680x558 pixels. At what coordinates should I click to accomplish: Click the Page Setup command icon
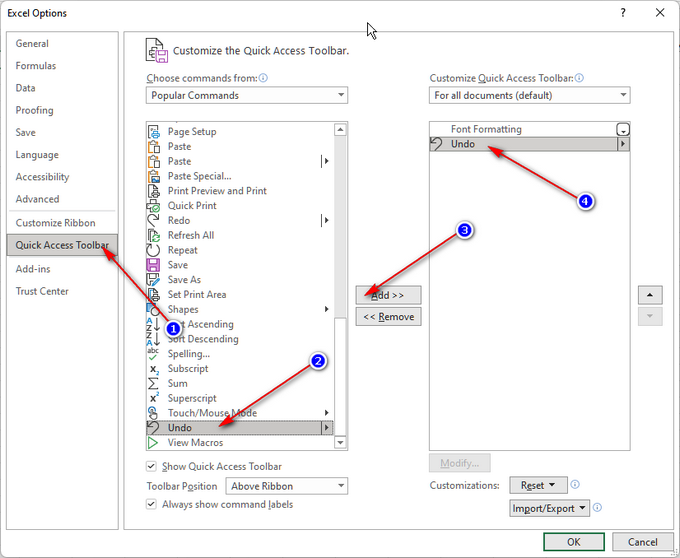(x=154, y=131)
